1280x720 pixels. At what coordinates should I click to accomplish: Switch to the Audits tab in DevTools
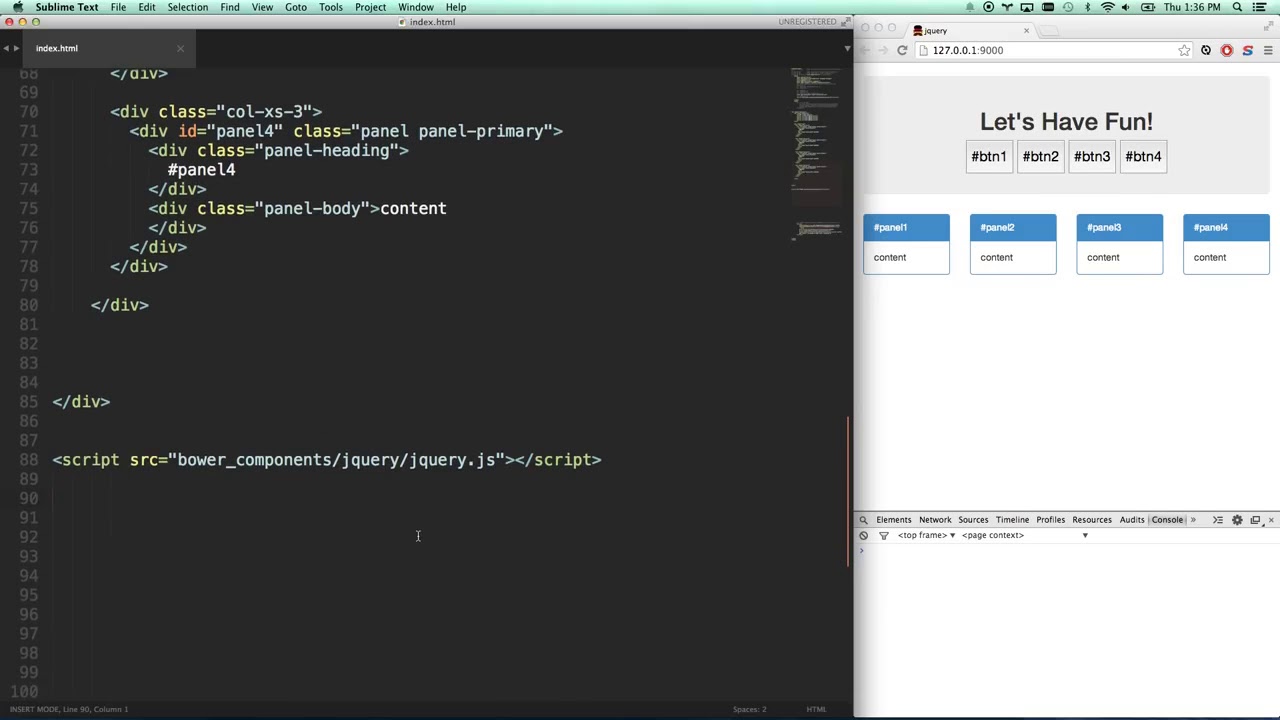point(1132,520)
